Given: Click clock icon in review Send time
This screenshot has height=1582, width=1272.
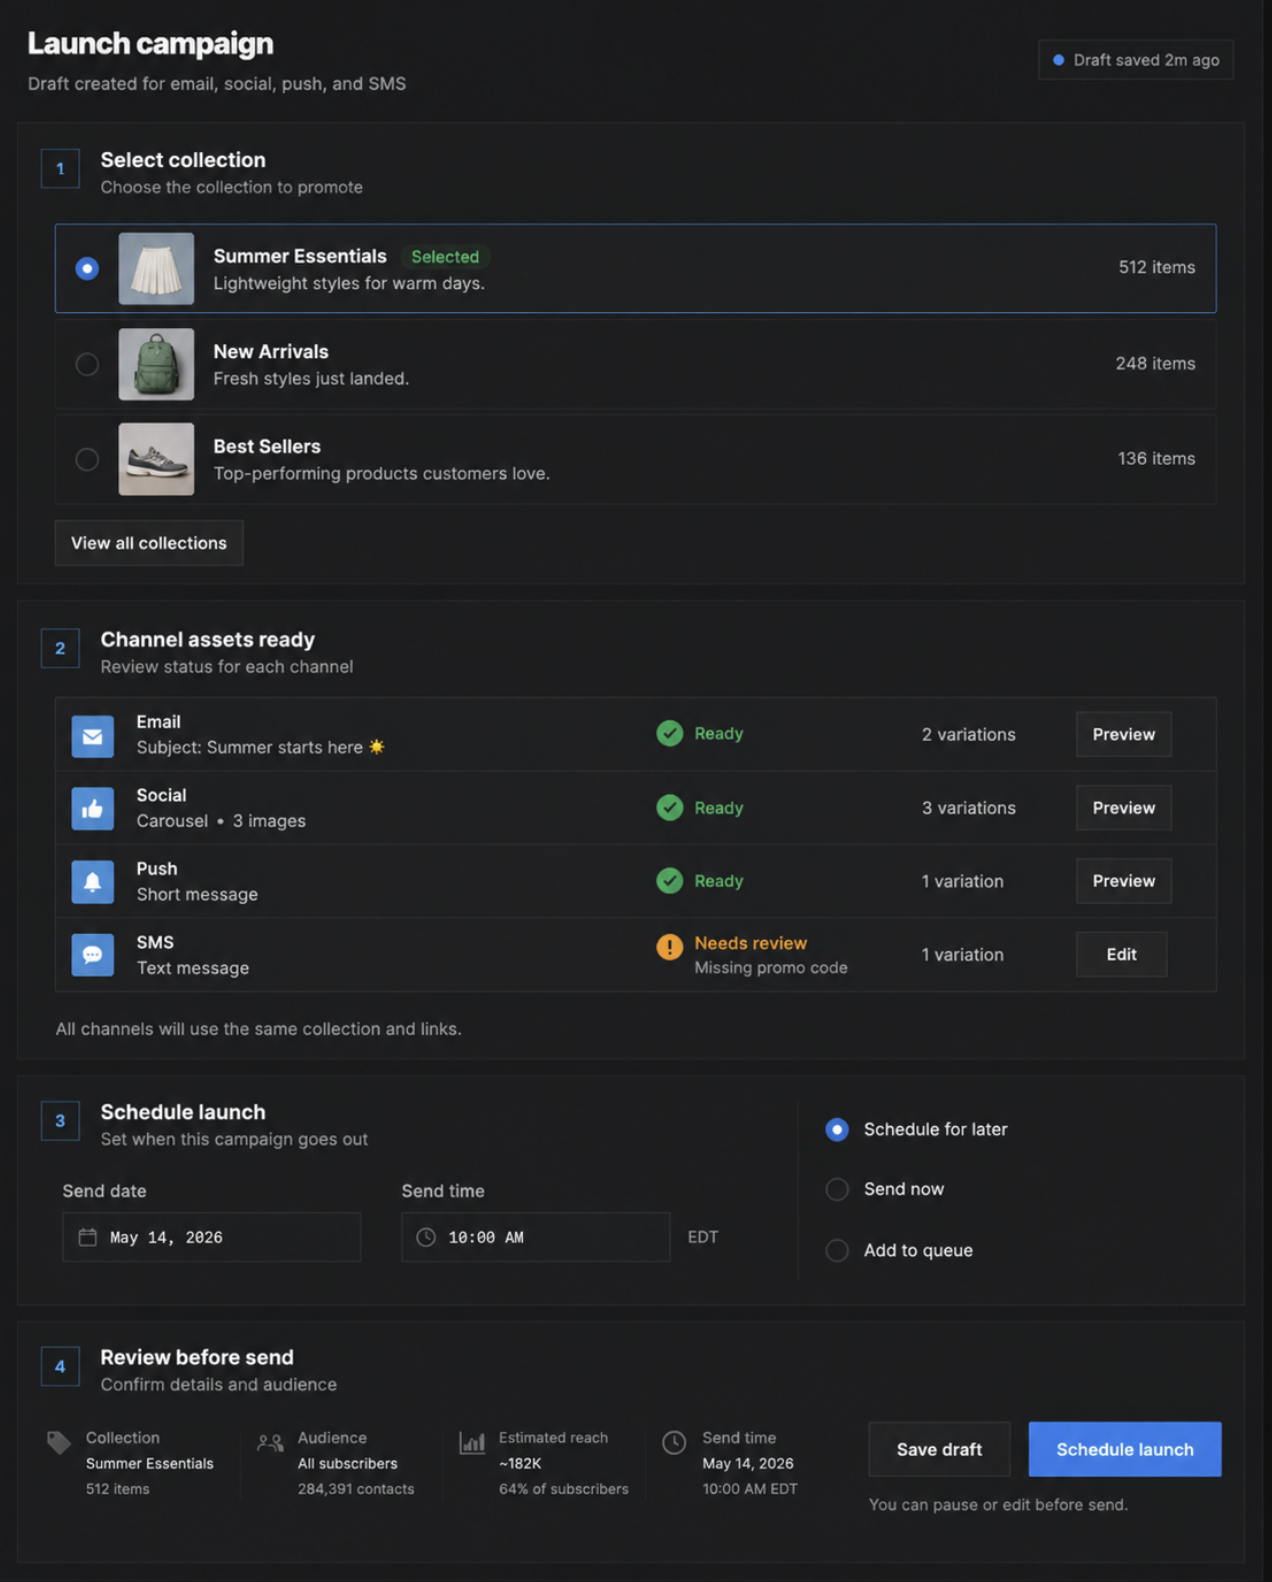Looking at the screenshot, I should (674, 1442).
